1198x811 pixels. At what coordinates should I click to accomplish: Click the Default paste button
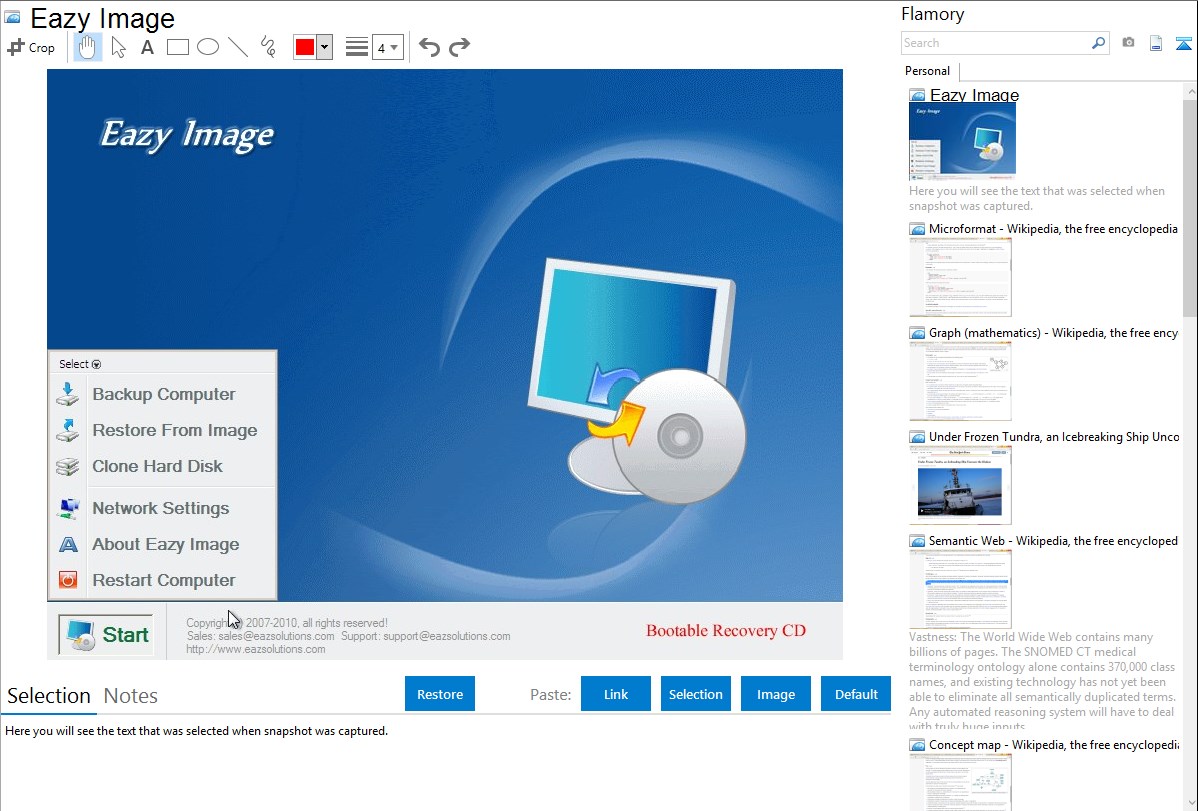click(x=856, y=694)
